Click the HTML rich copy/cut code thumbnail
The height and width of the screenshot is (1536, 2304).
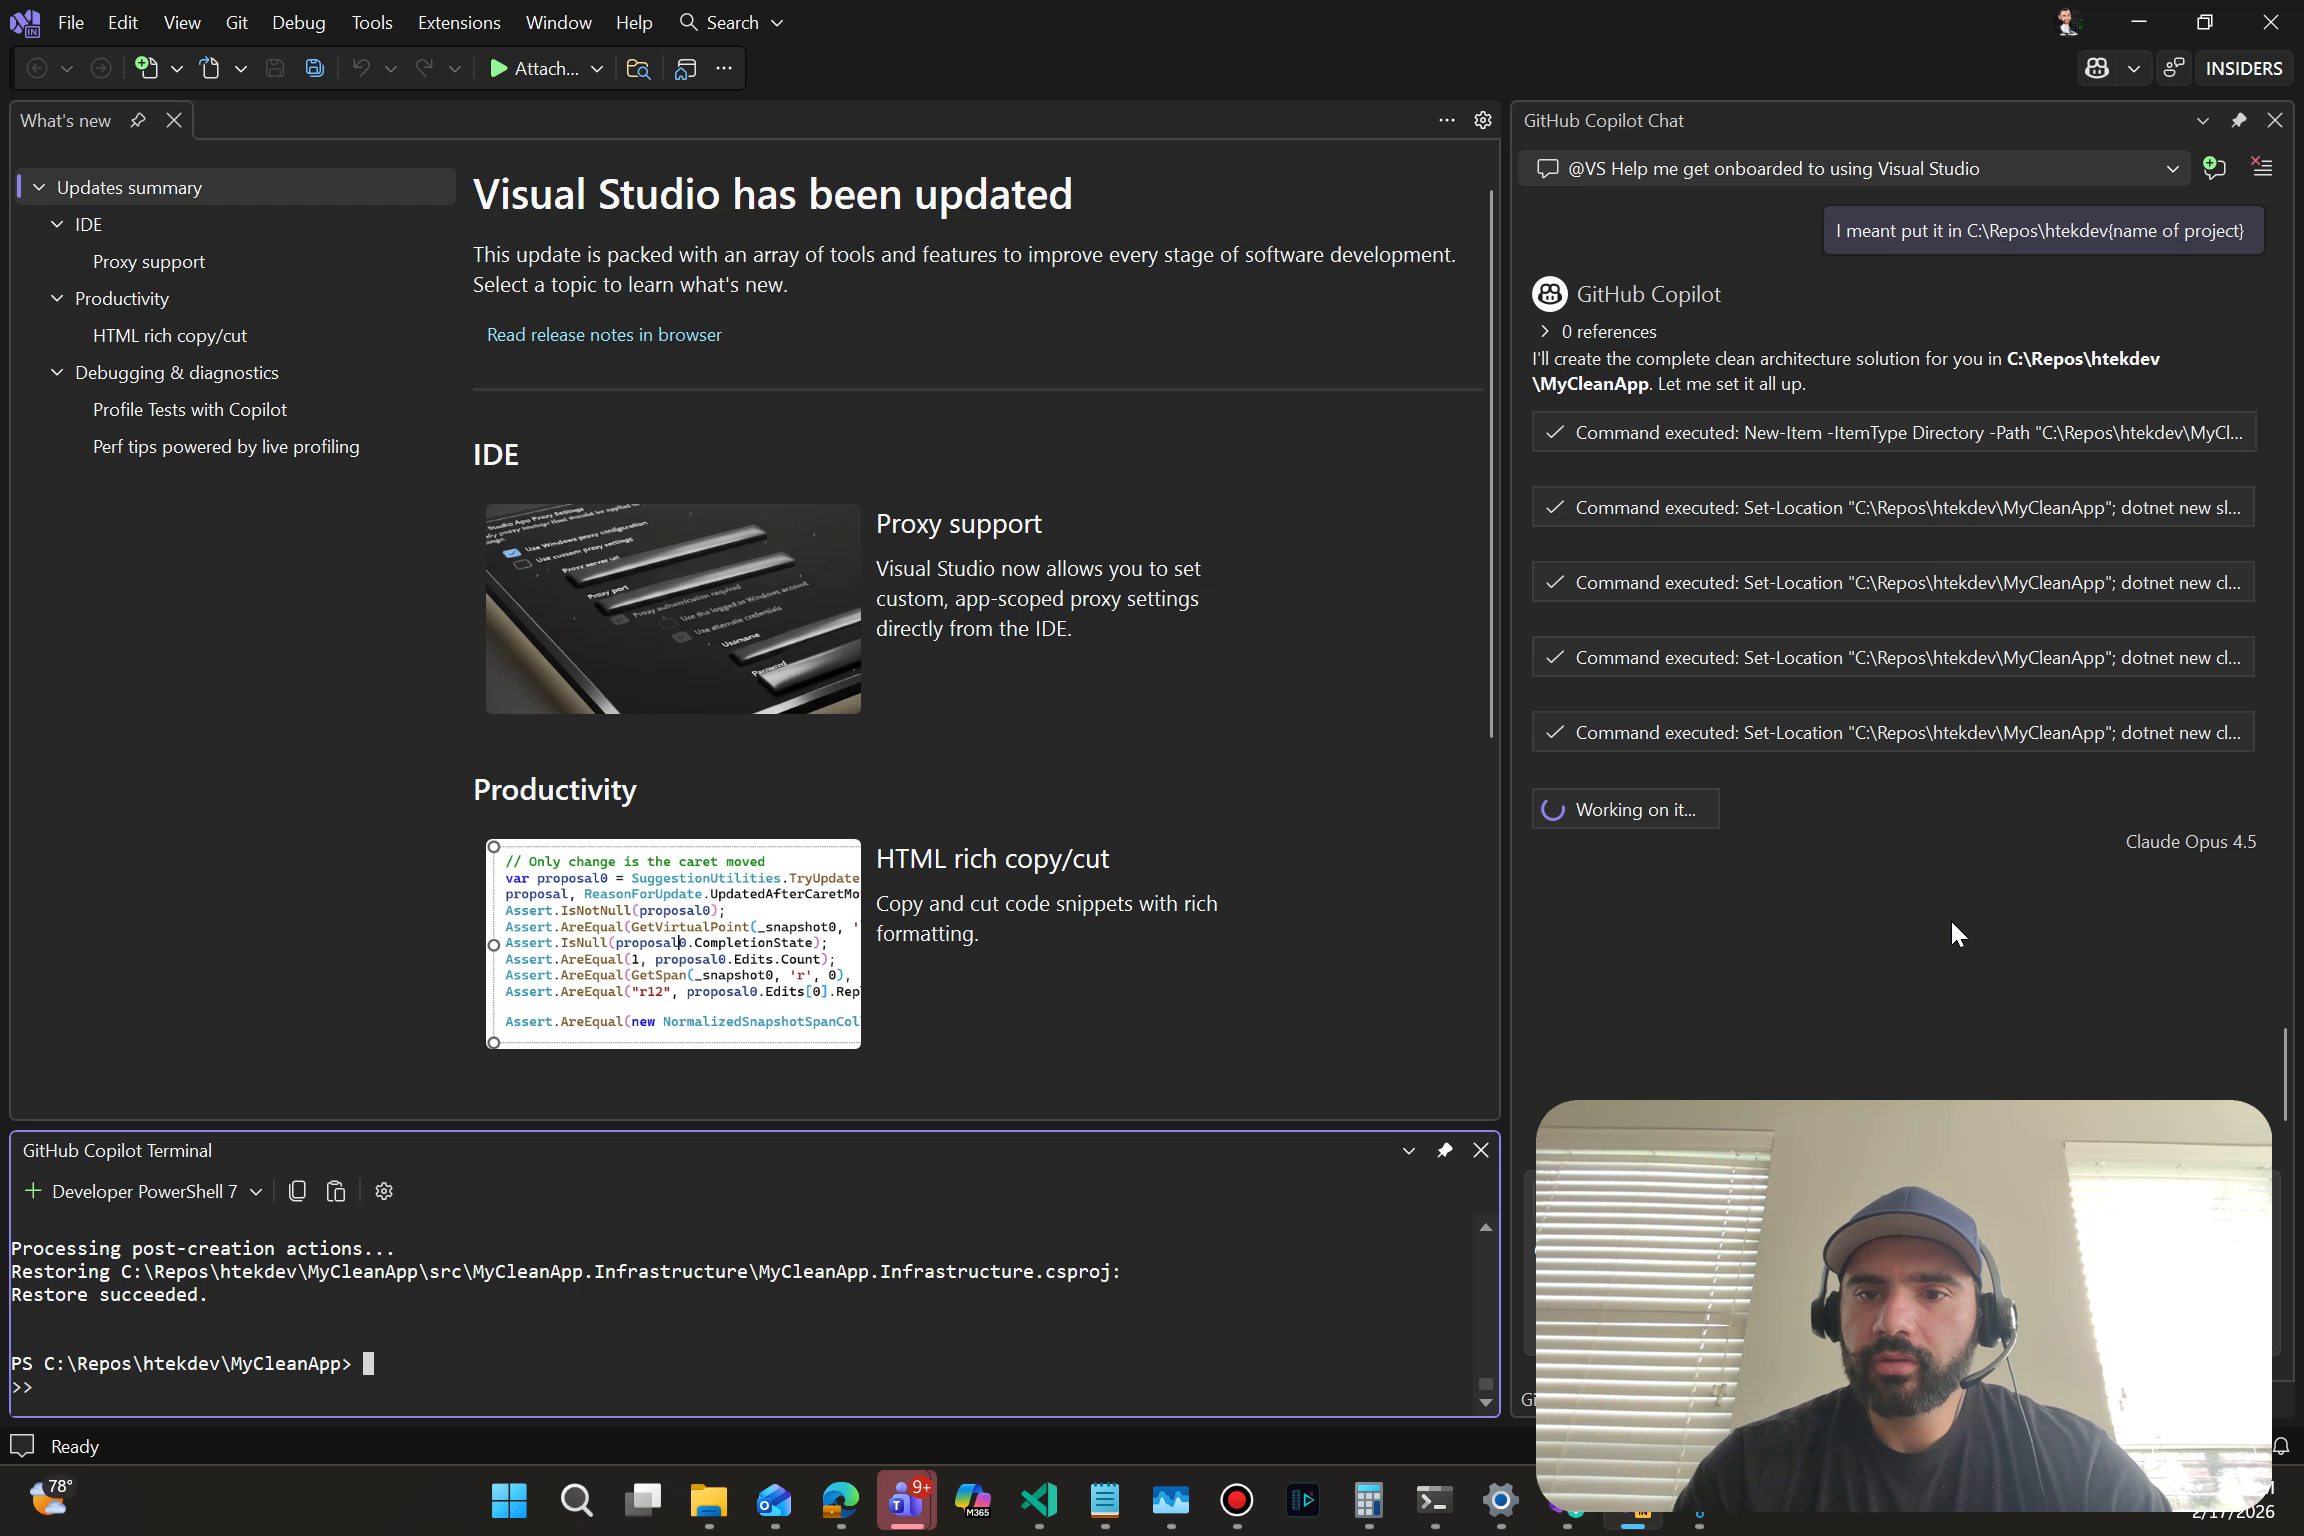[x=673, y=944]
